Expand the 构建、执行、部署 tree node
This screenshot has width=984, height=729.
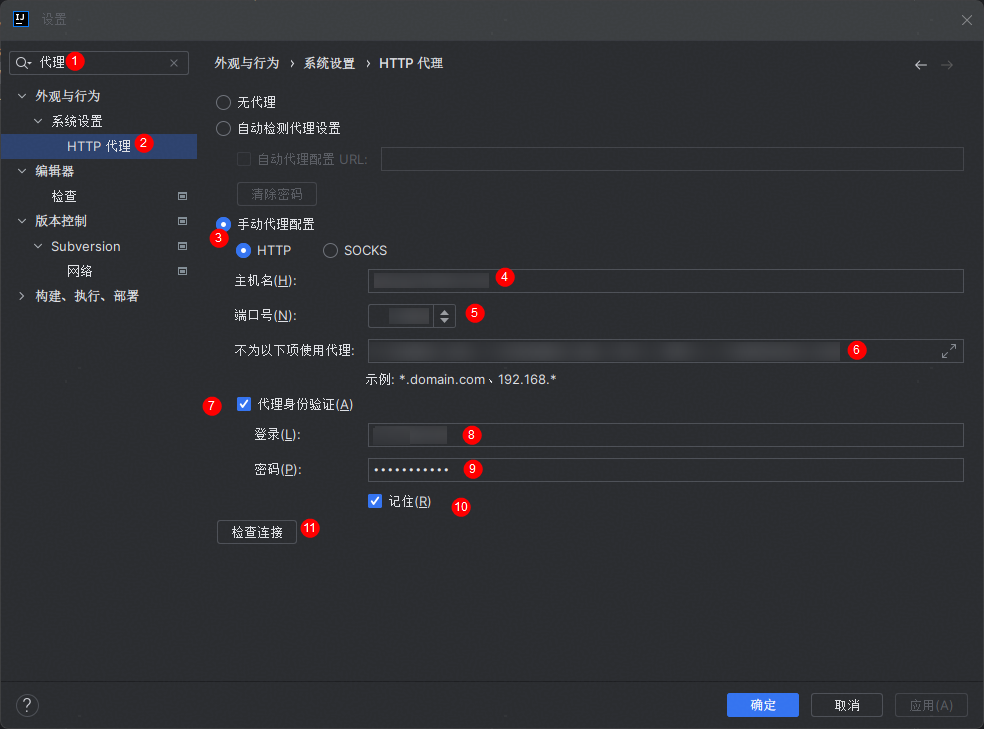(22, 296)
